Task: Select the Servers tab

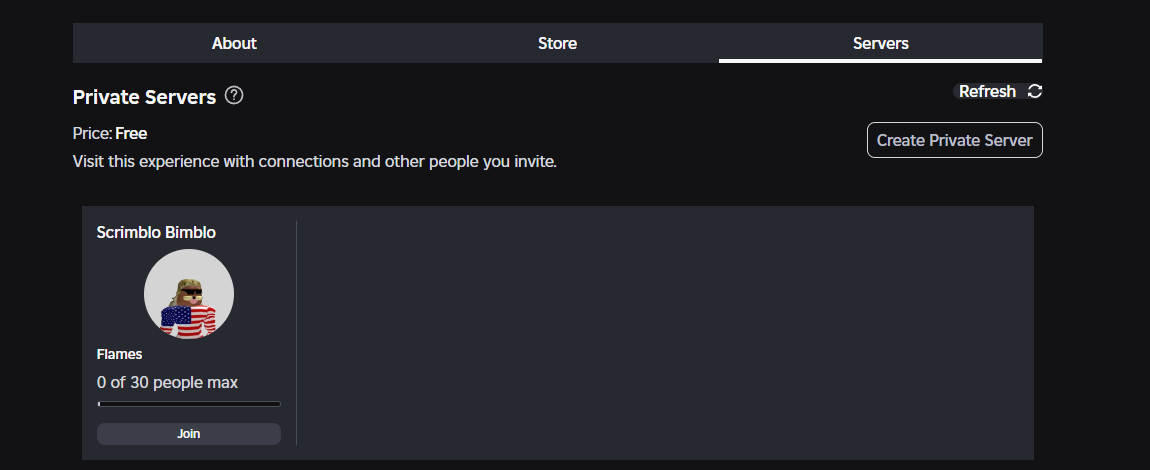Action: (x=880, y=43)
